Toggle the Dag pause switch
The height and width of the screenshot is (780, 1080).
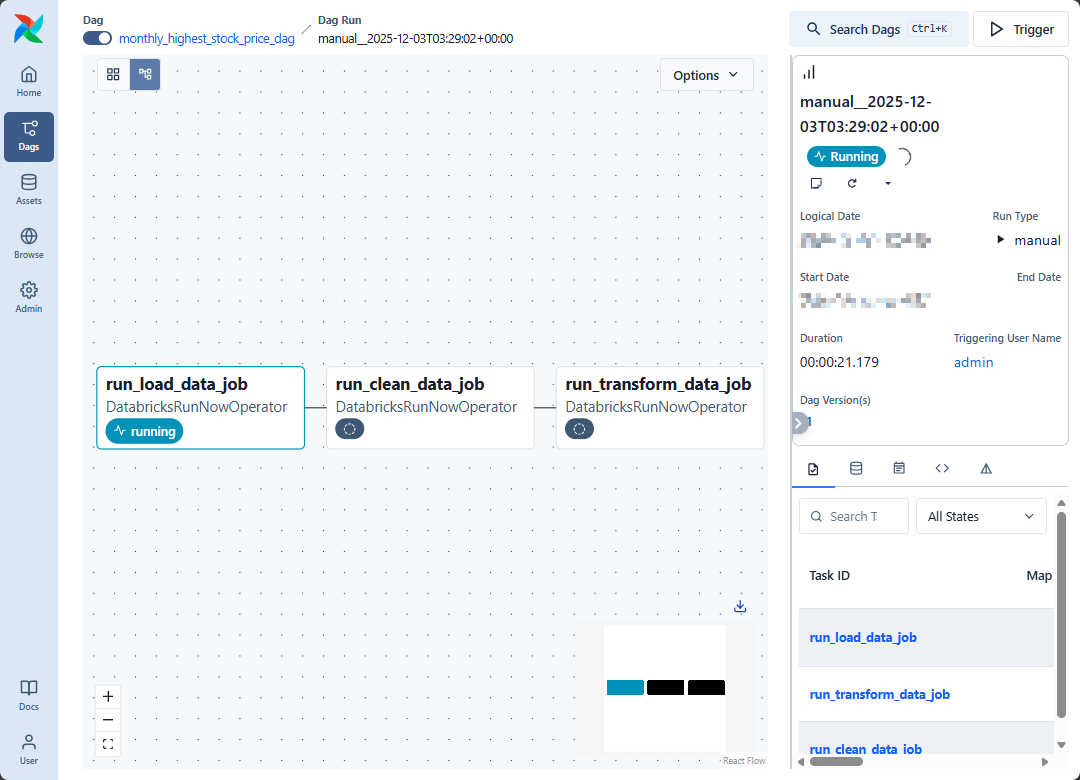point(97,38)
